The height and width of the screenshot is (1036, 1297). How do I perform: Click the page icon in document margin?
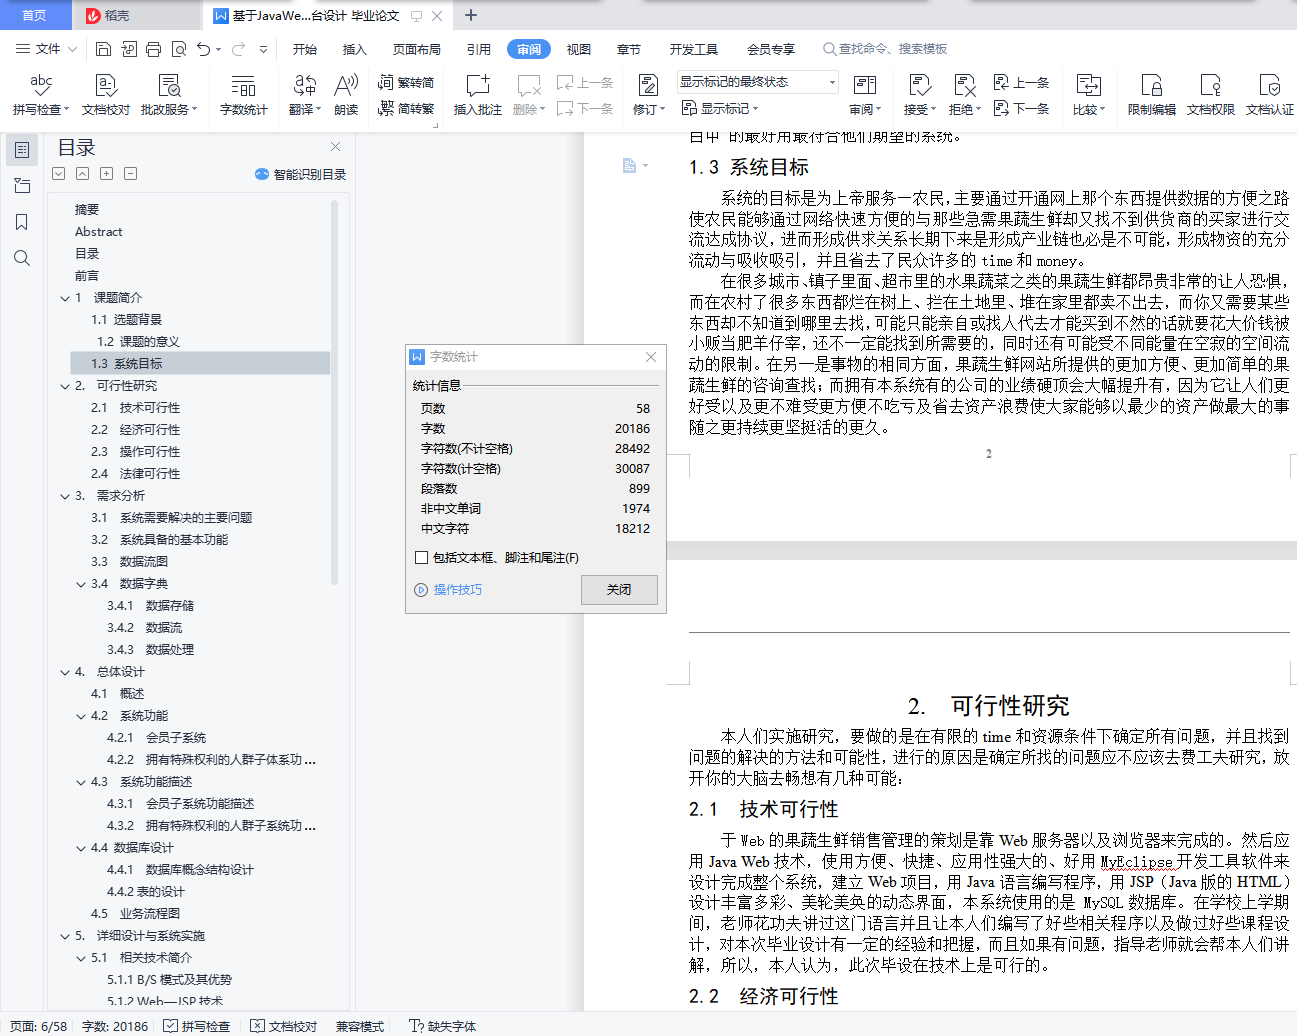point(630,166)
